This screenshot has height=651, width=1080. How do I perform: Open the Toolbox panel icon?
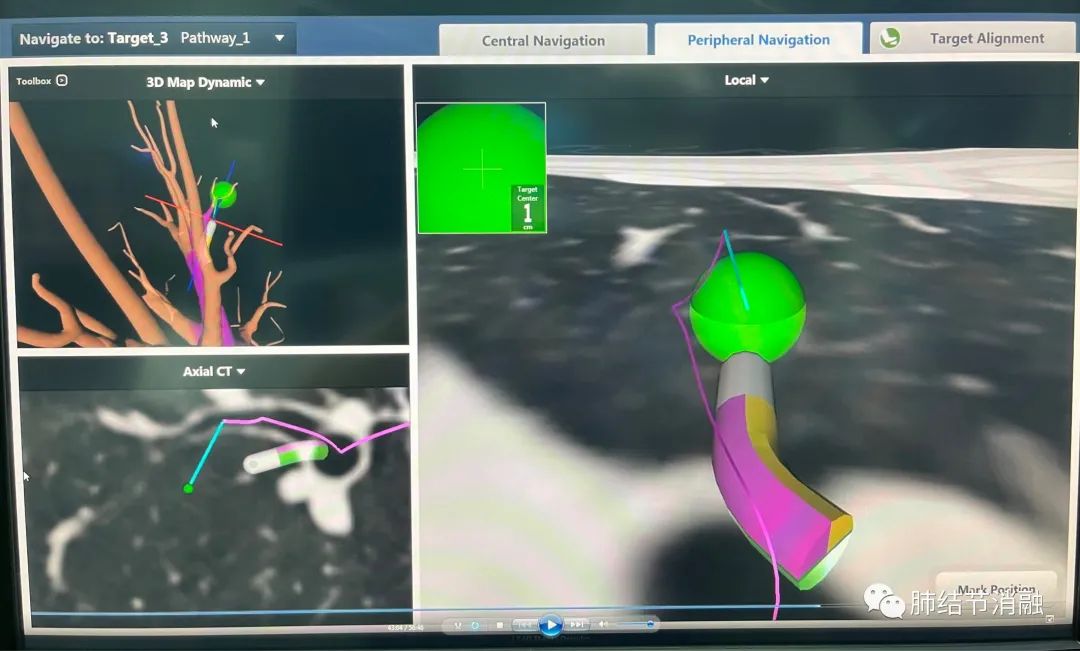click(62, 81)
